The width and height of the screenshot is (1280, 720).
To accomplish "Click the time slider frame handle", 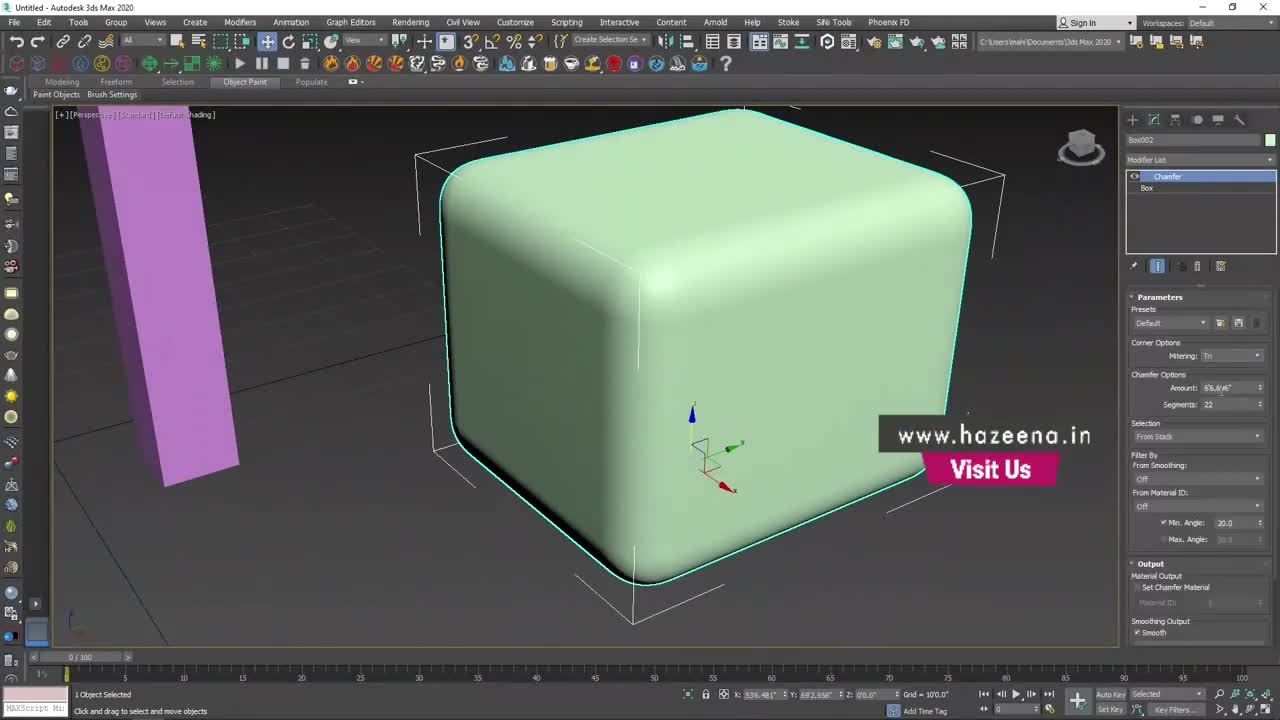I will 79,657.
